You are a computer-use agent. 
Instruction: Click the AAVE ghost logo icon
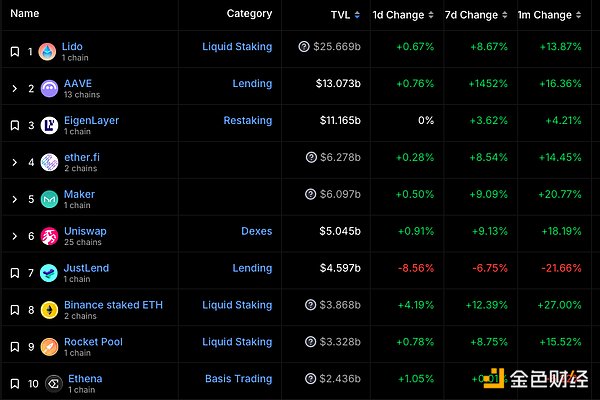[x=48, y=89]
